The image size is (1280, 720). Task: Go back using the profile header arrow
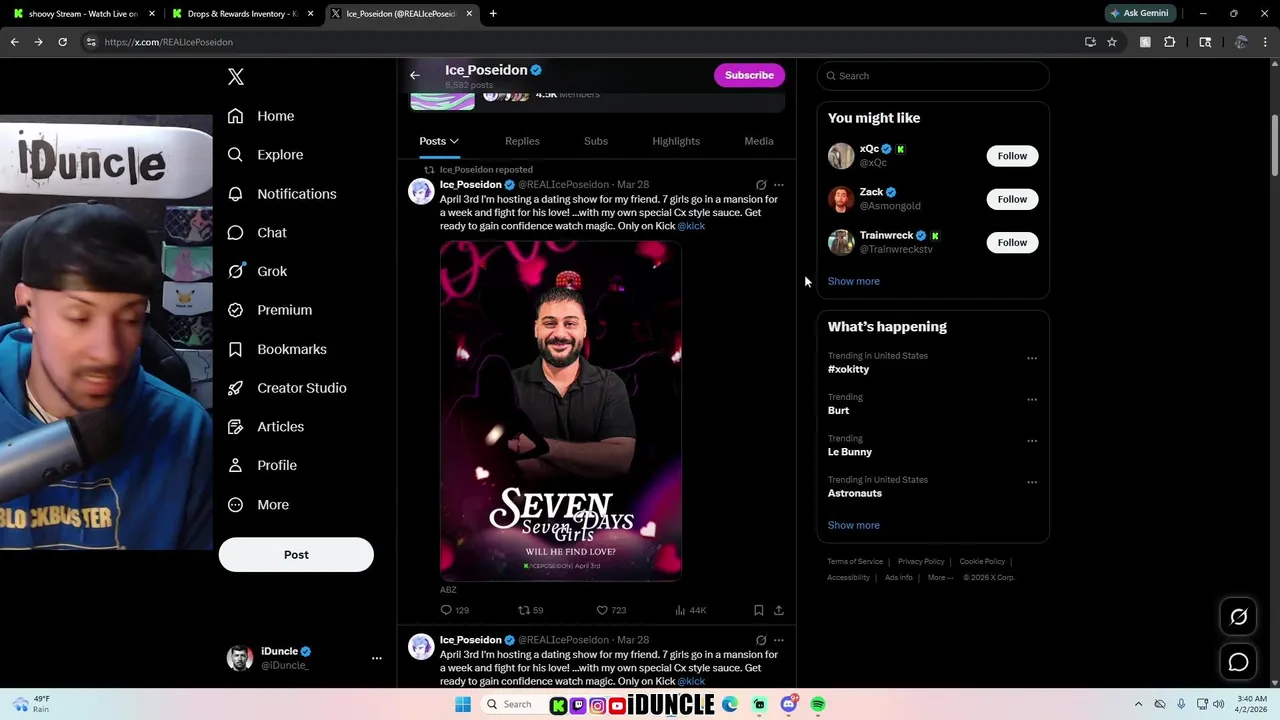(415, 75)
